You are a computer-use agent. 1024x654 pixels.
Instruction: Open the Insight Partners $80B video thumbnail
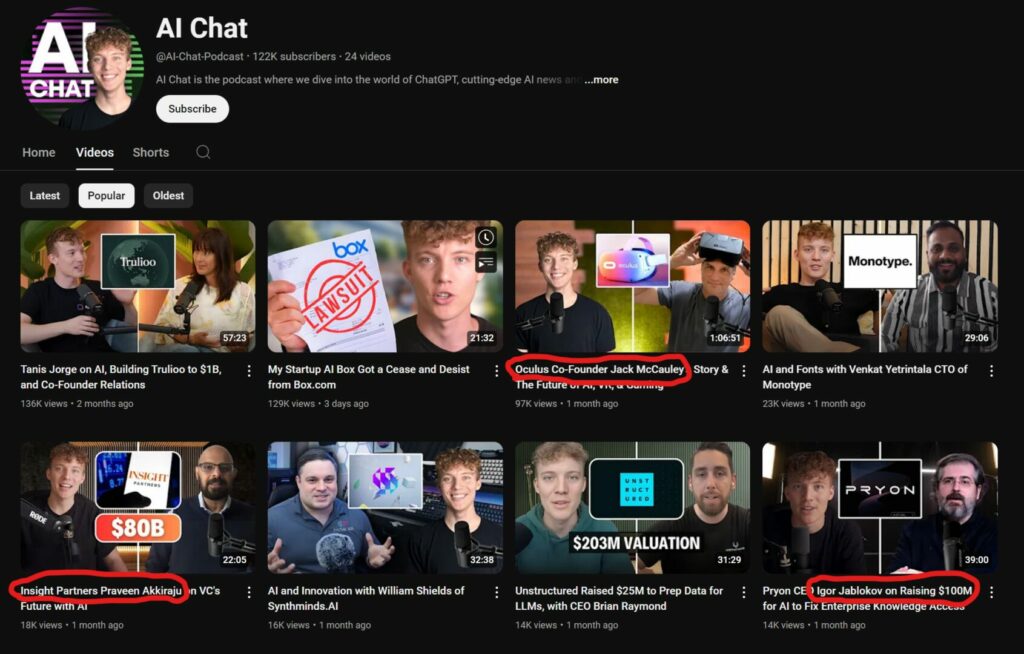tap(137, 507)
